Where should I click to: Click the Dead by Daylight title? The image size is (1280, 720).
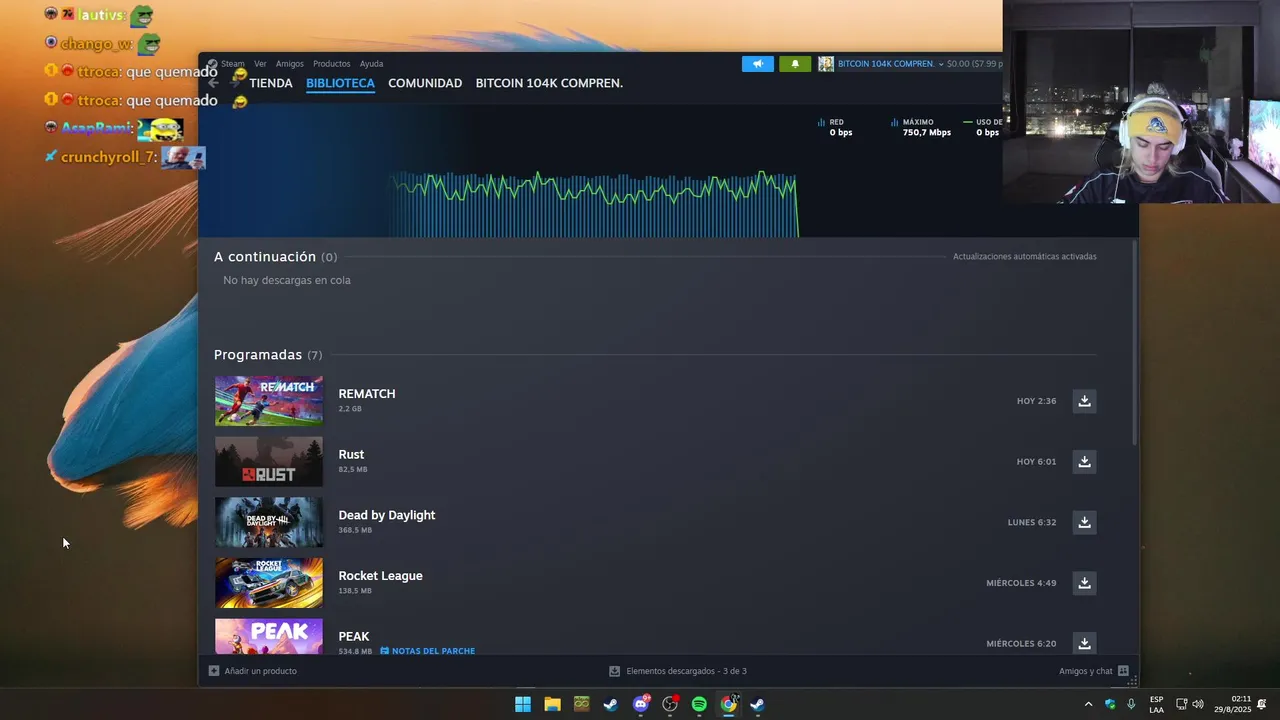pos(387,515)
